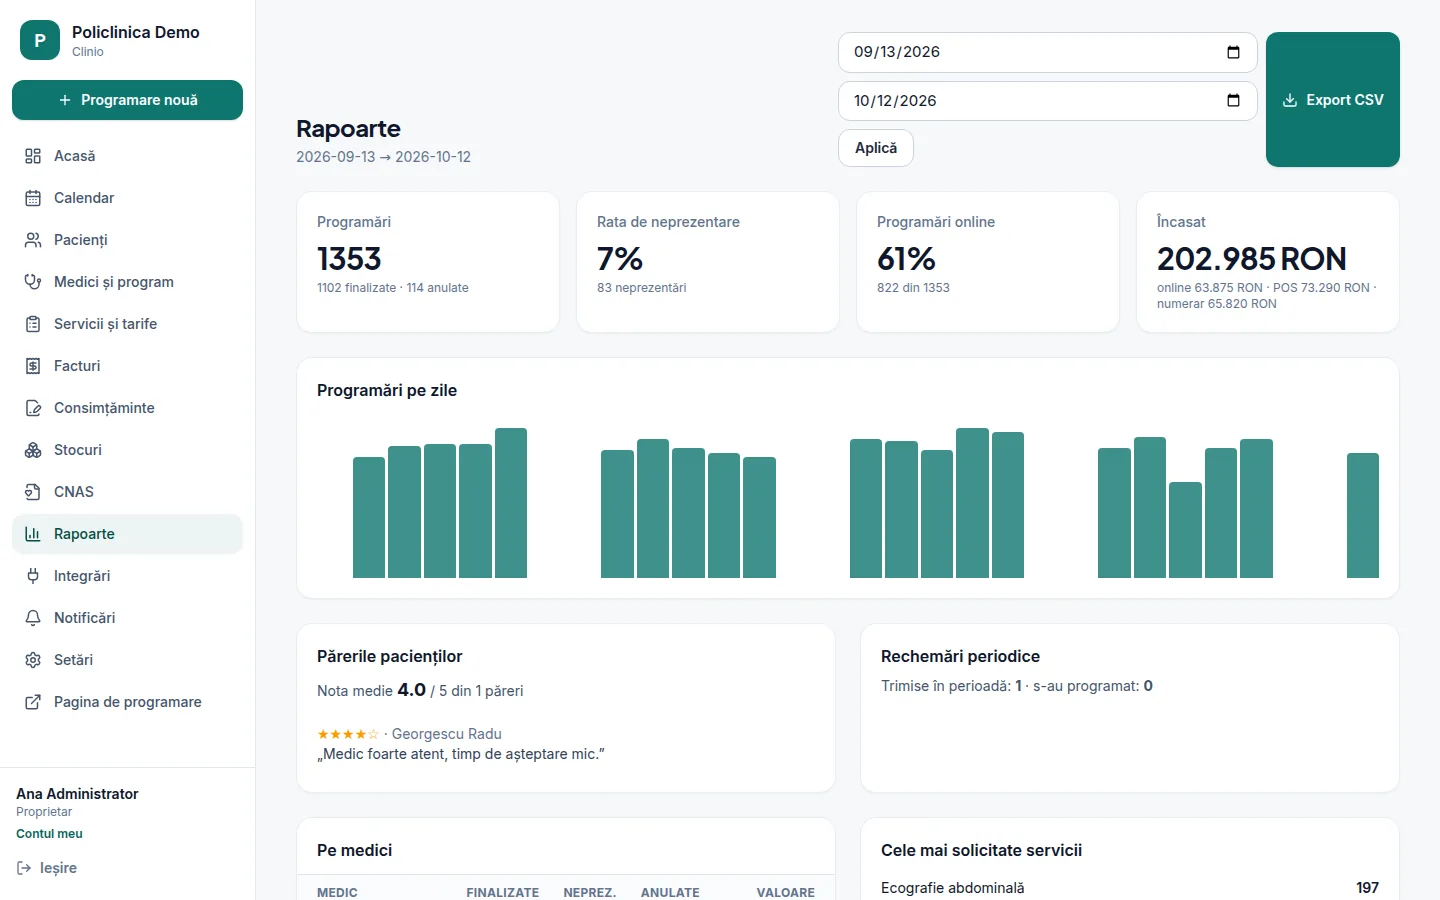This screenshot has width=1440, height=900.
Task: Click the clipboard icon for Servicii și tarife
Action: (x=33, y=324)
